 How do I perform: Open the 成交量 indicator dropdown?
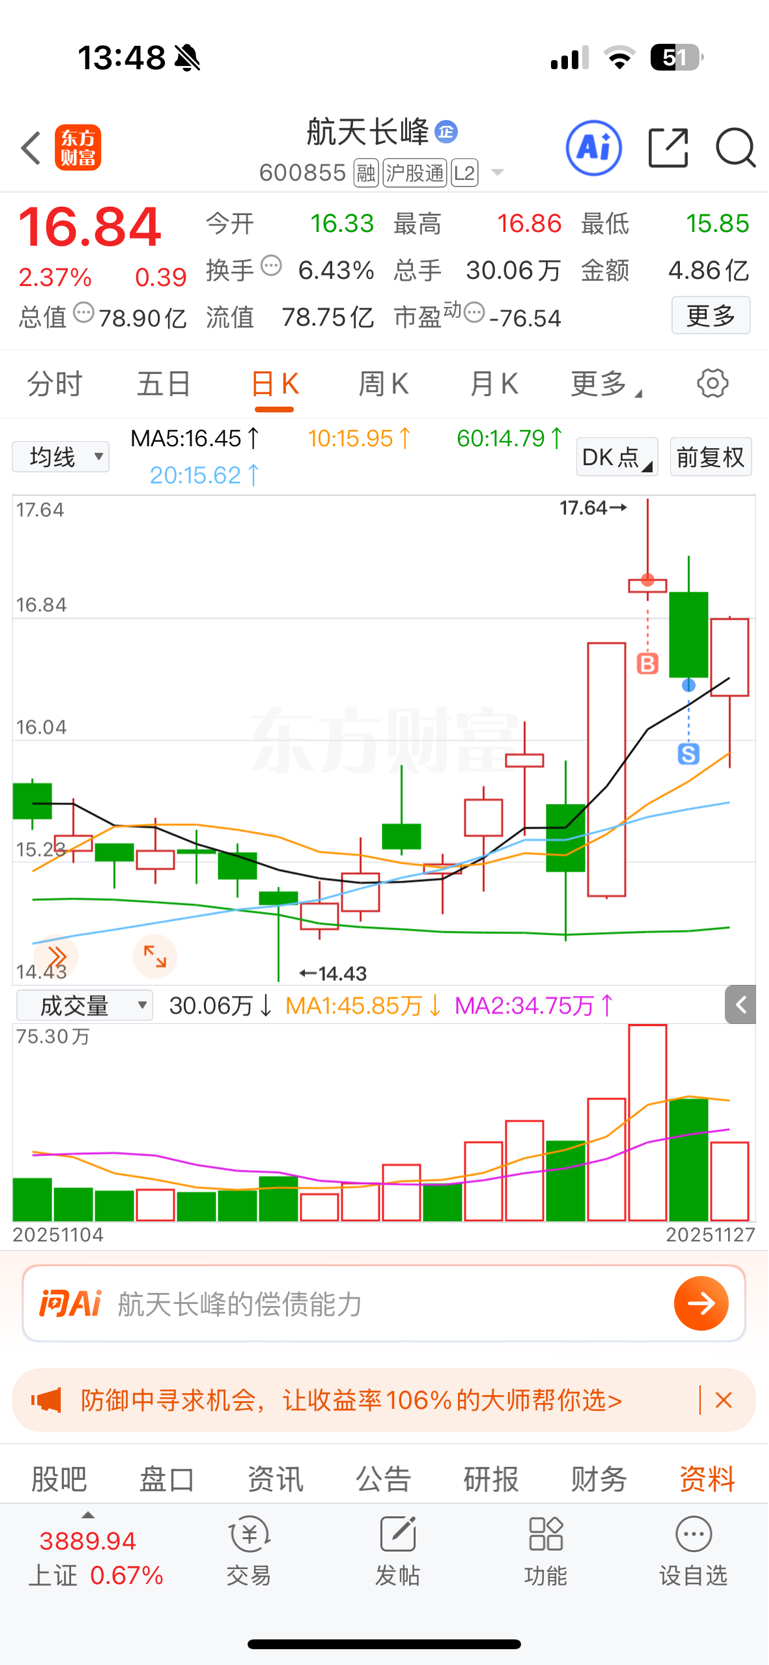(85, 1005)
